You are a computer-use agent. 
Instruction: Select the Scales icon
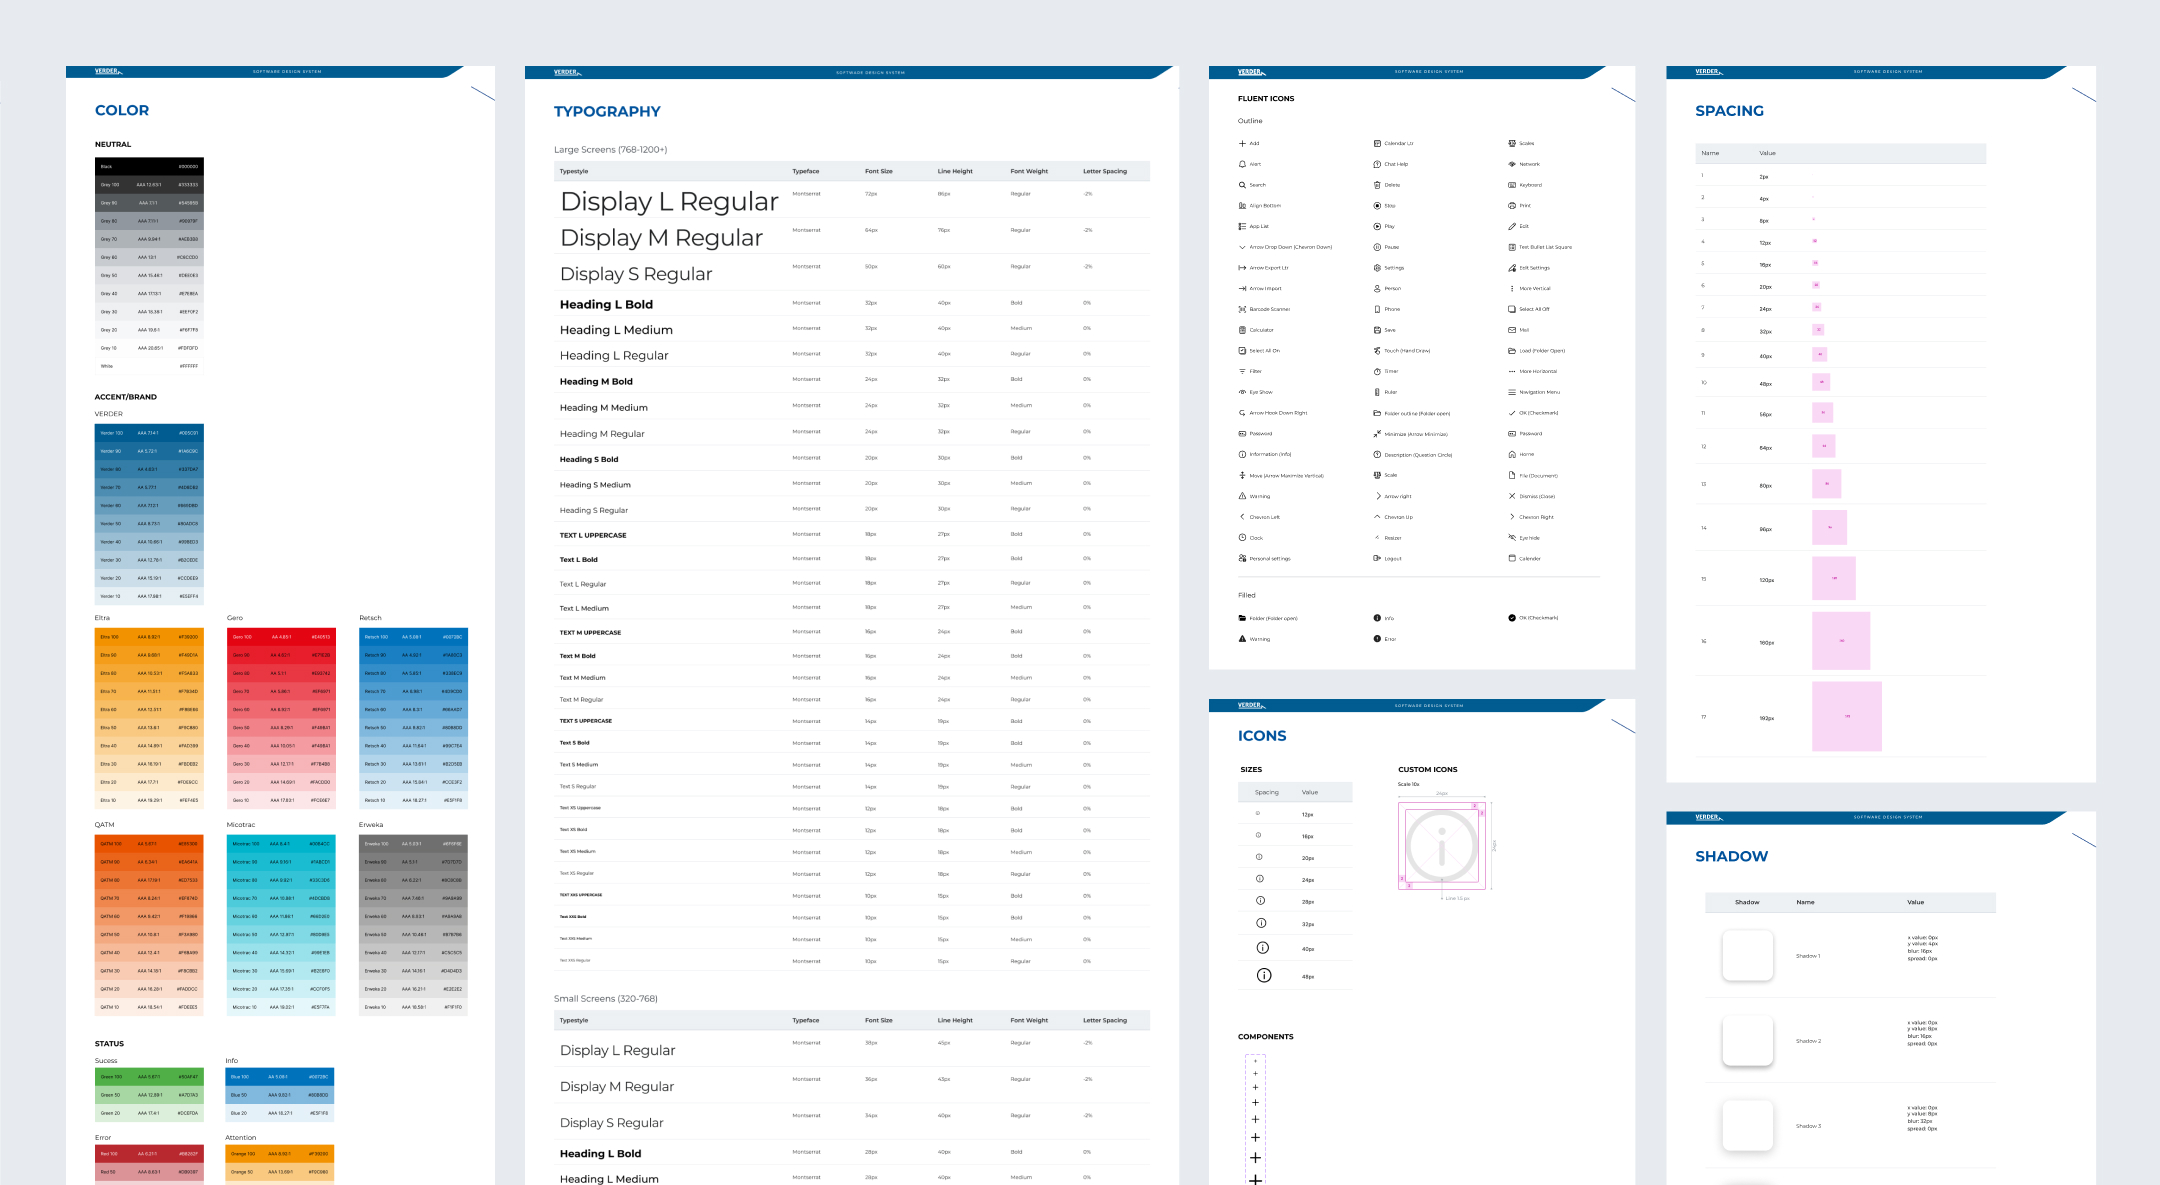click(1512, 143)
